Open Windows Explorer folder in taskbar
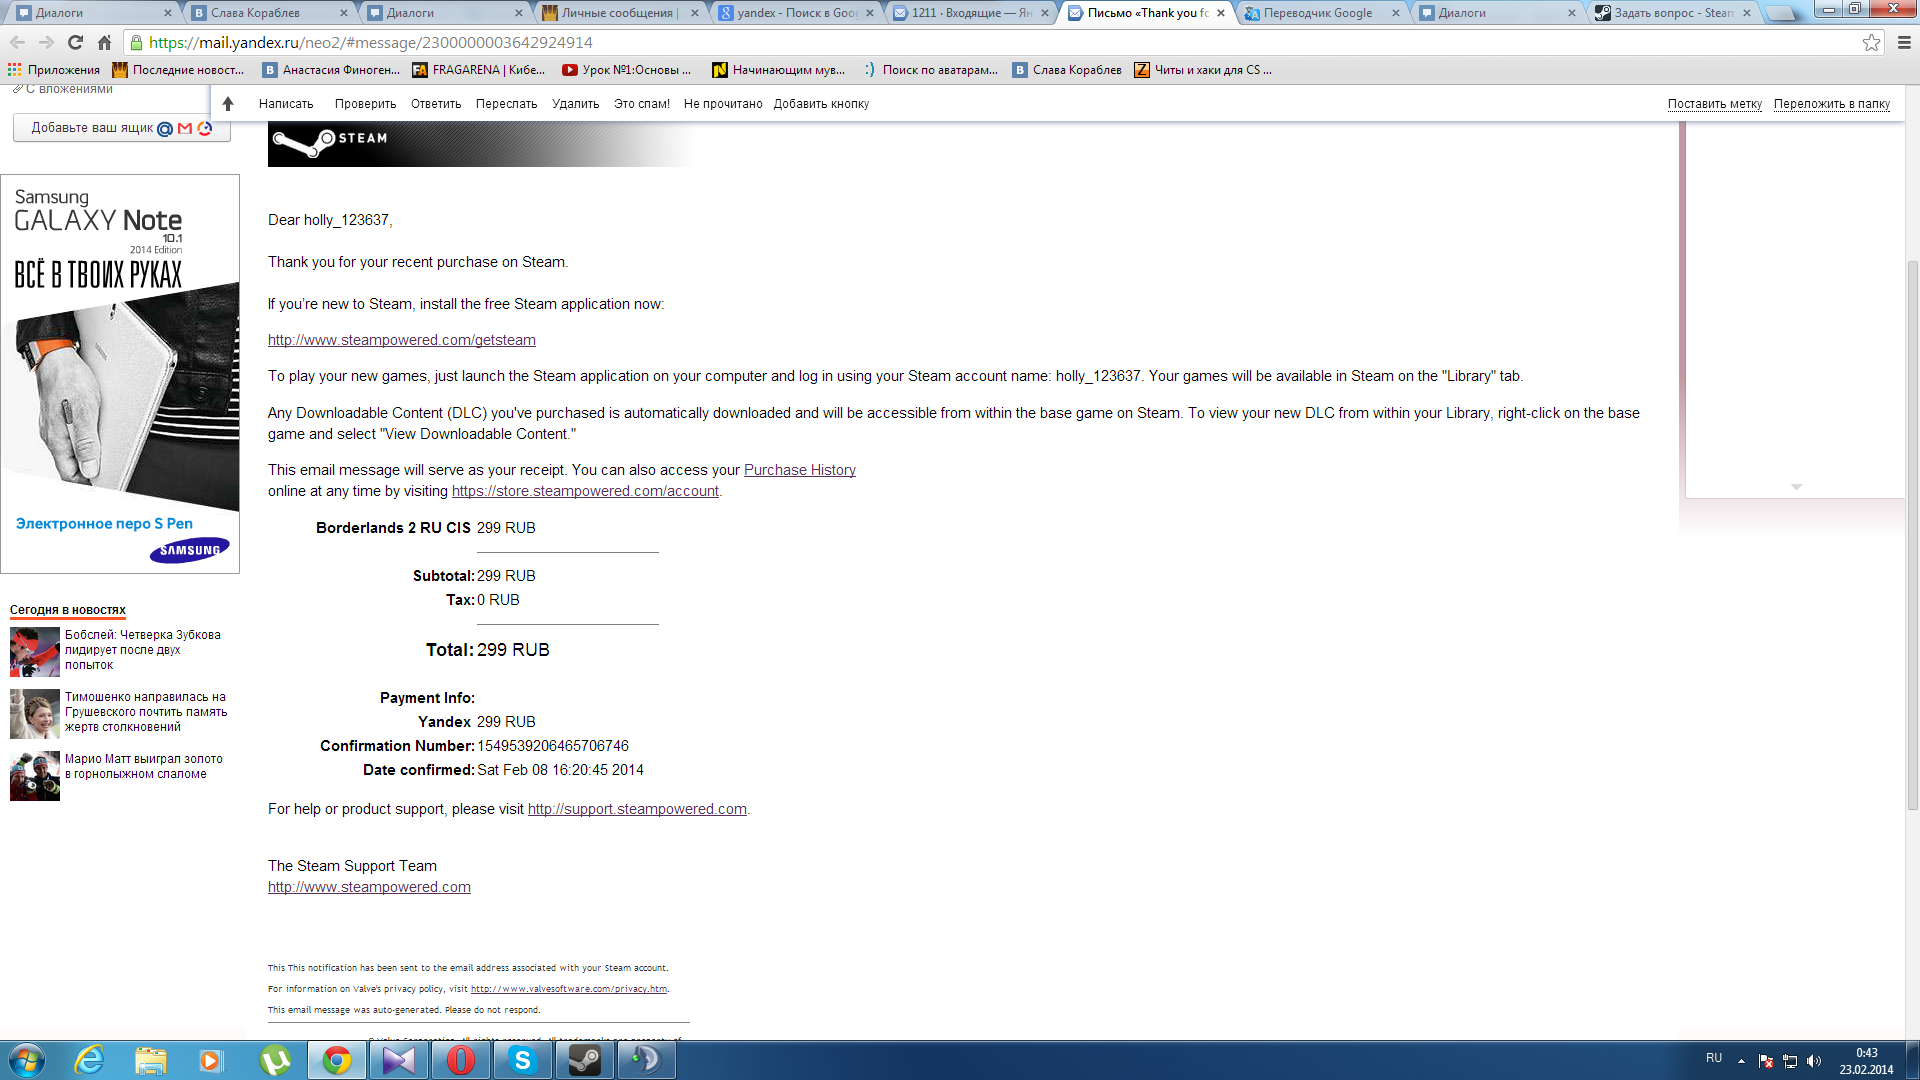Viewport: 1920px width, 1080px height. coord(150,1060)
